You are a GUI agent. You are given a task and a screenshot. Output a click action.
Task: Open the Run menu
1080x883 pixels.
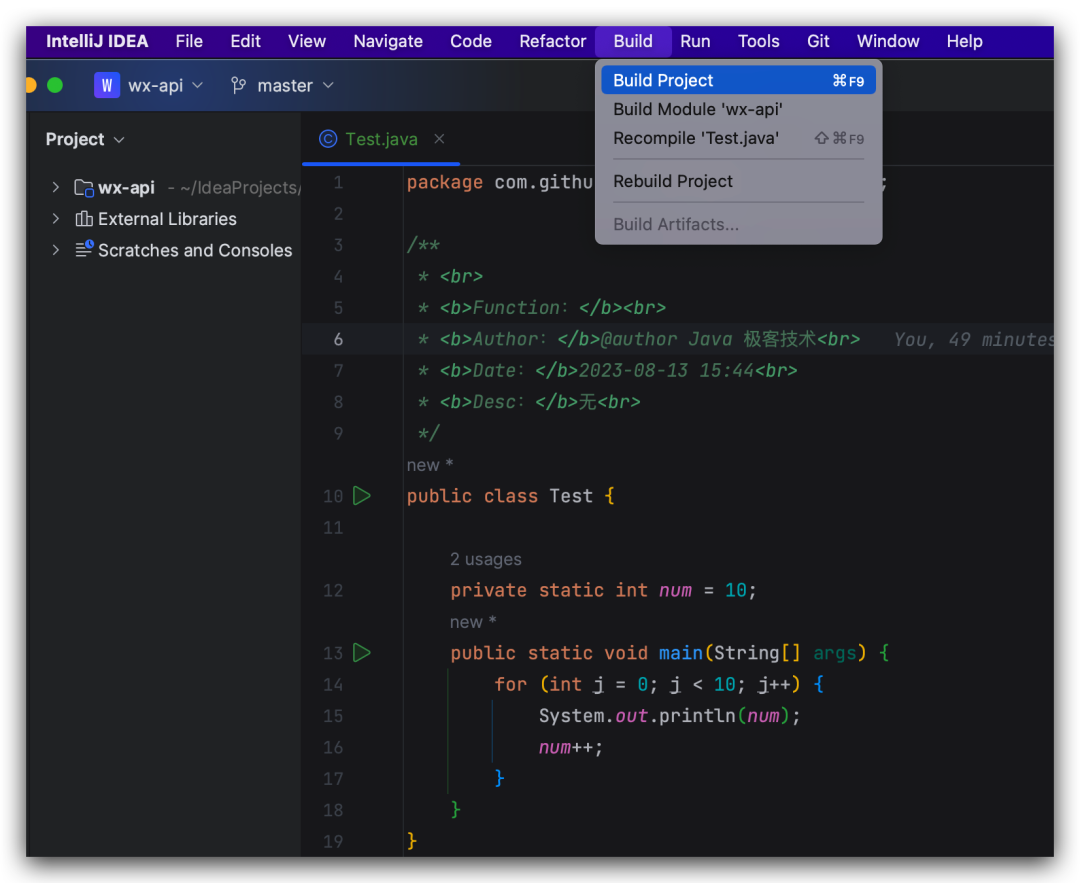pyautogui.click(x=695, y=41)
